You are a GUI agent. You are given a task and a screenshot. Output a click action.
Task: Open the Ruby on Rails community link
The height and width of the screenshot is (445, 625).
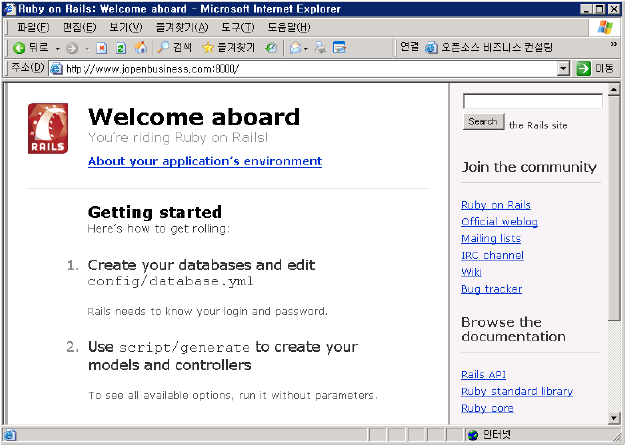[x=496, y=205]
